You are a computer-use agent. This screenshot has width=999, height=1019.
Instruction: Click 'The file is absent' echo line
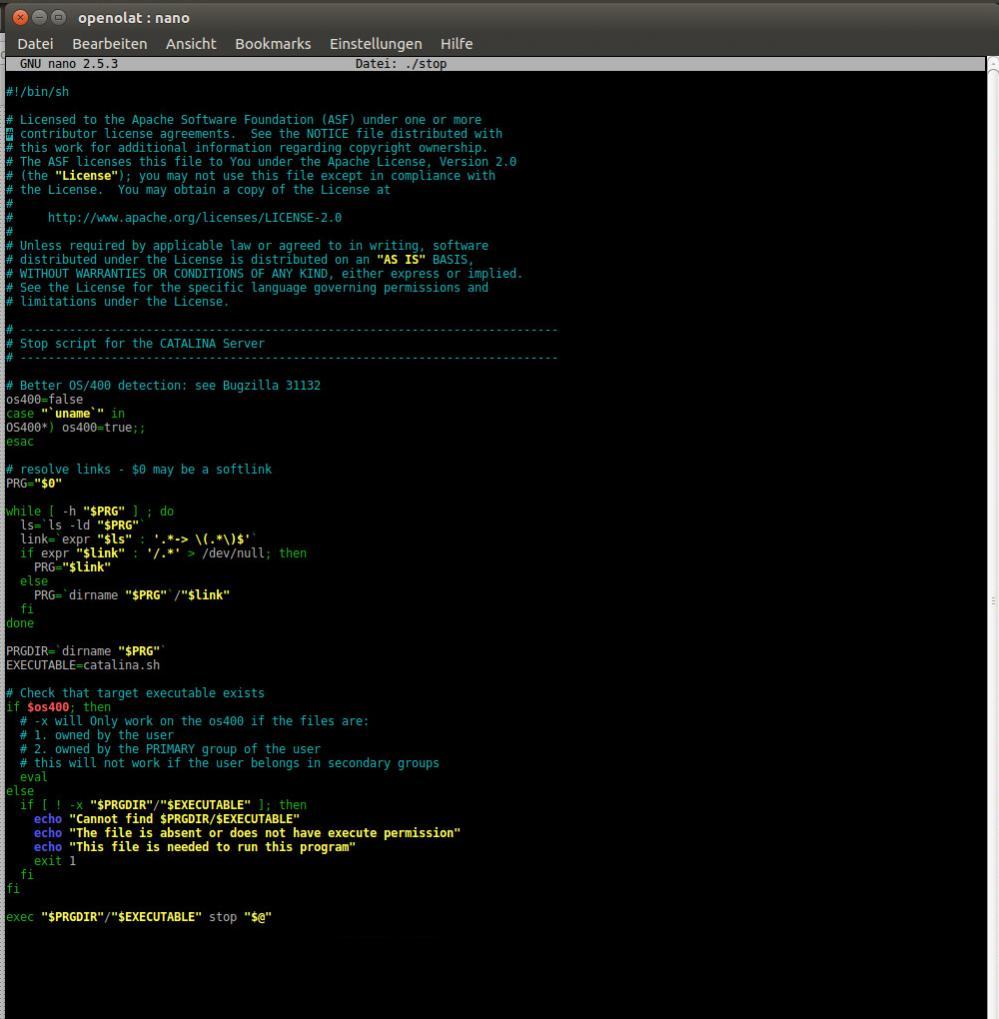tap(247, 833)
